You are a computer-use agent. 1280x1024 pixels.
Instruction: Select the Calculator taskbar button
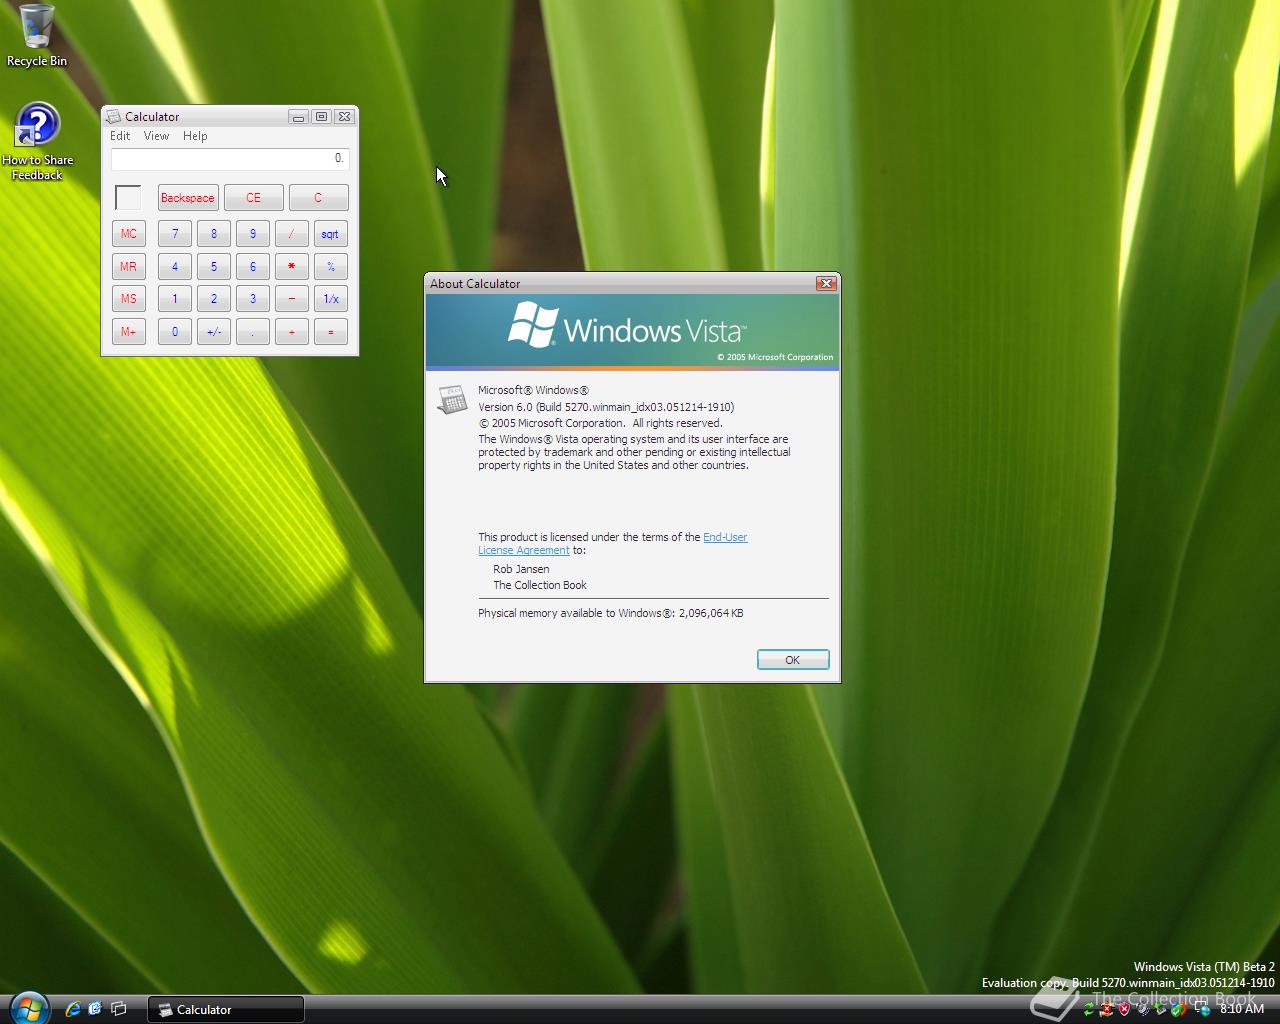(x=226, y=1009)
